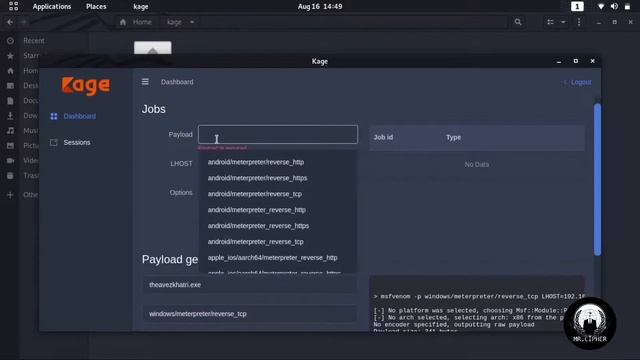The height and width of the screenshot is (360, 640).
Task: Click the Logout link
Action: click(x=581, y=82)
